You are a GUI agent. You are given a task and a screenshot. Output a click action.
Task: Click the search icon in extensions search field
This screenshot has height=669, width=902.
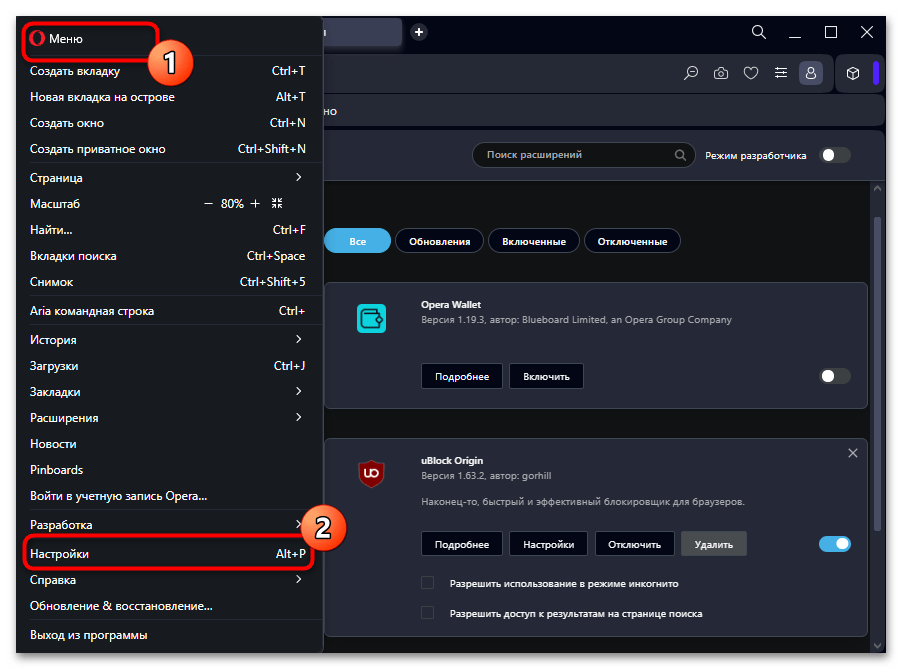[x=680, y=155]
